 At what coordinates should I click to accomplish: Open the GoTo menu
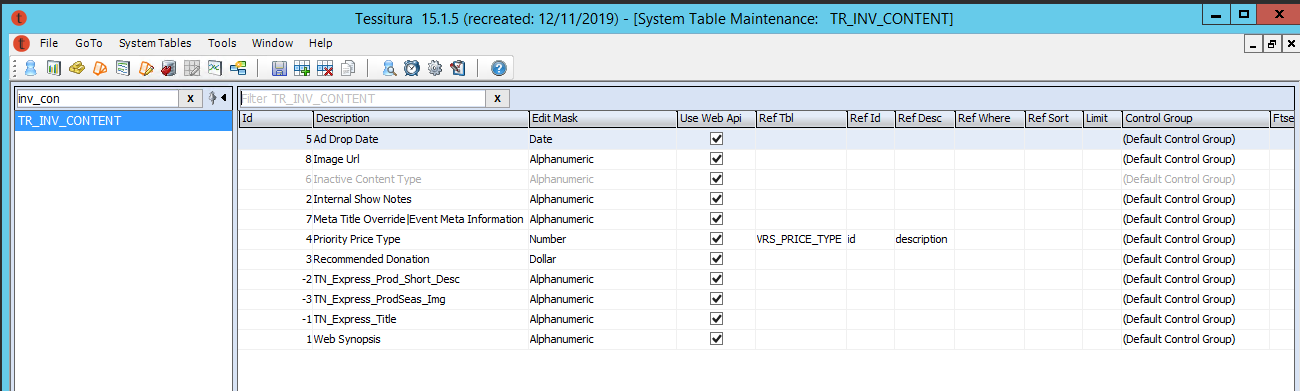tap(89, 44)
